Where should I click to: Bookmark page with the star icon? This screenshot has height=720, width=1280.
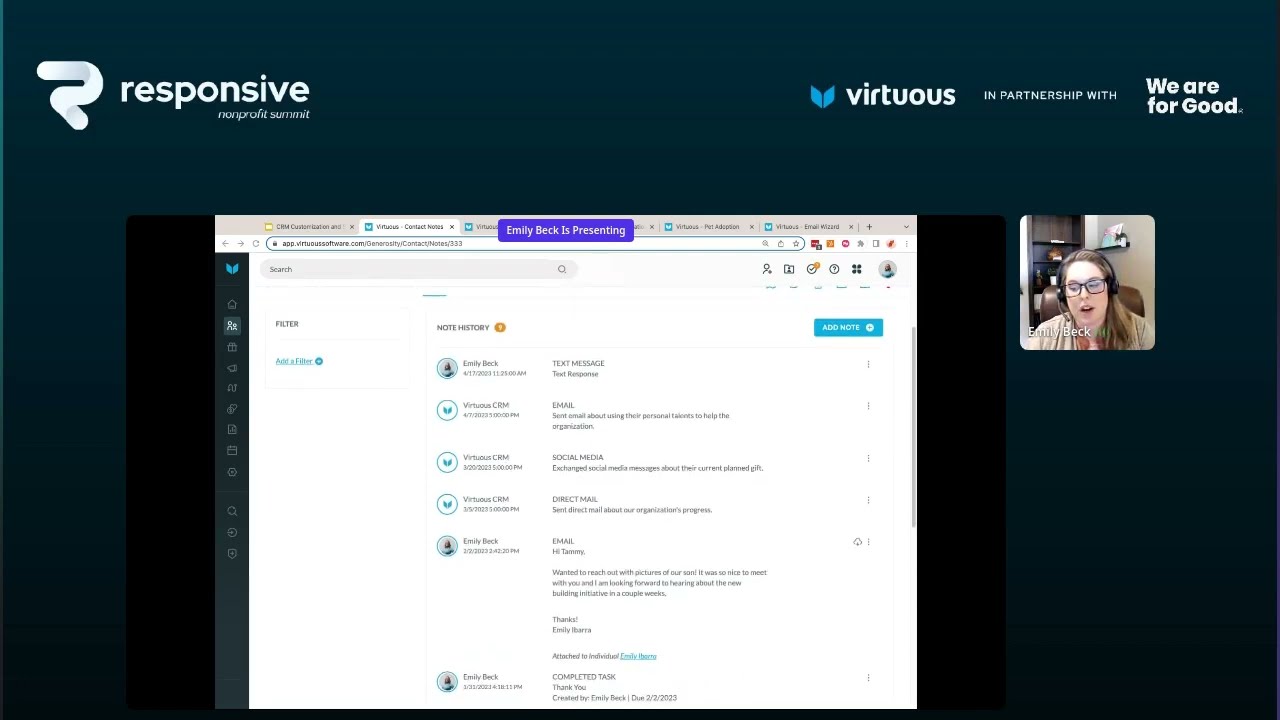point(796,244)
